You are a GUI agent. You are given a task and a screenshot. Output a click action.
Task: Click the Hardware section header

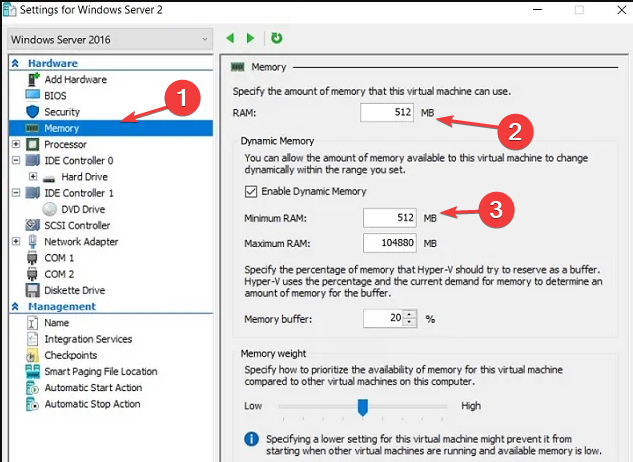click(53, 63)
